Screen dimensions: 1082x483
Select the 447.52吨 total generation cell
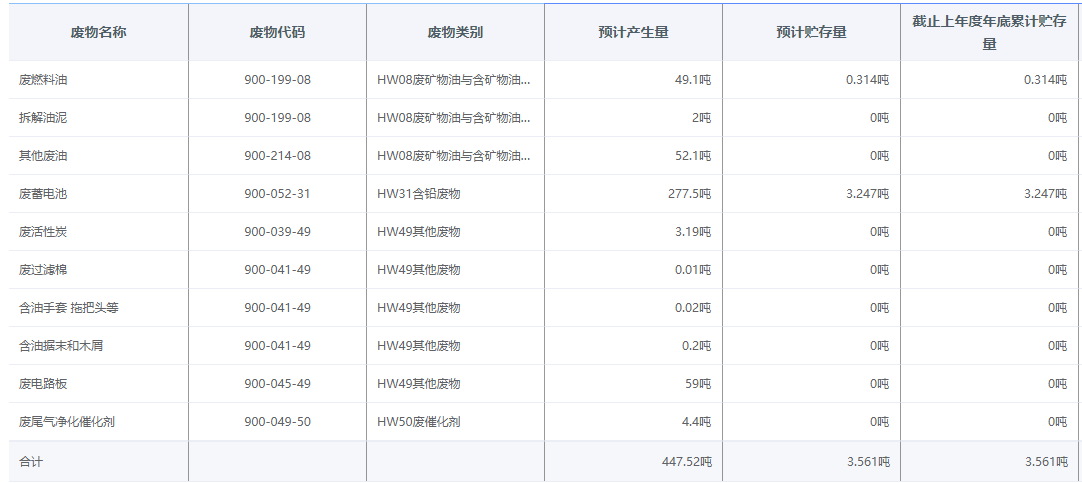point(685,462)
